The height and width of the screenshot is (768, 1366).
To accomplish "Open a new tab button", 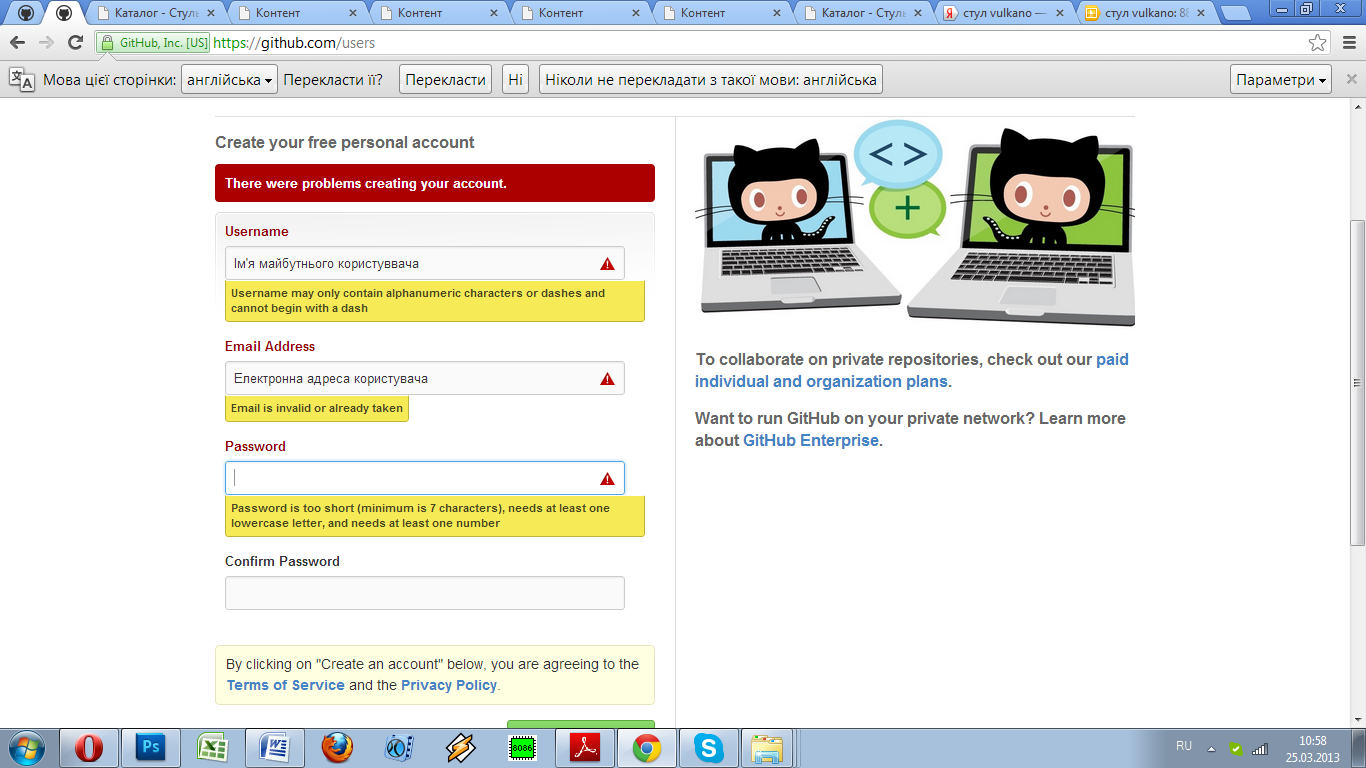I will click(x=1235, y=14).
